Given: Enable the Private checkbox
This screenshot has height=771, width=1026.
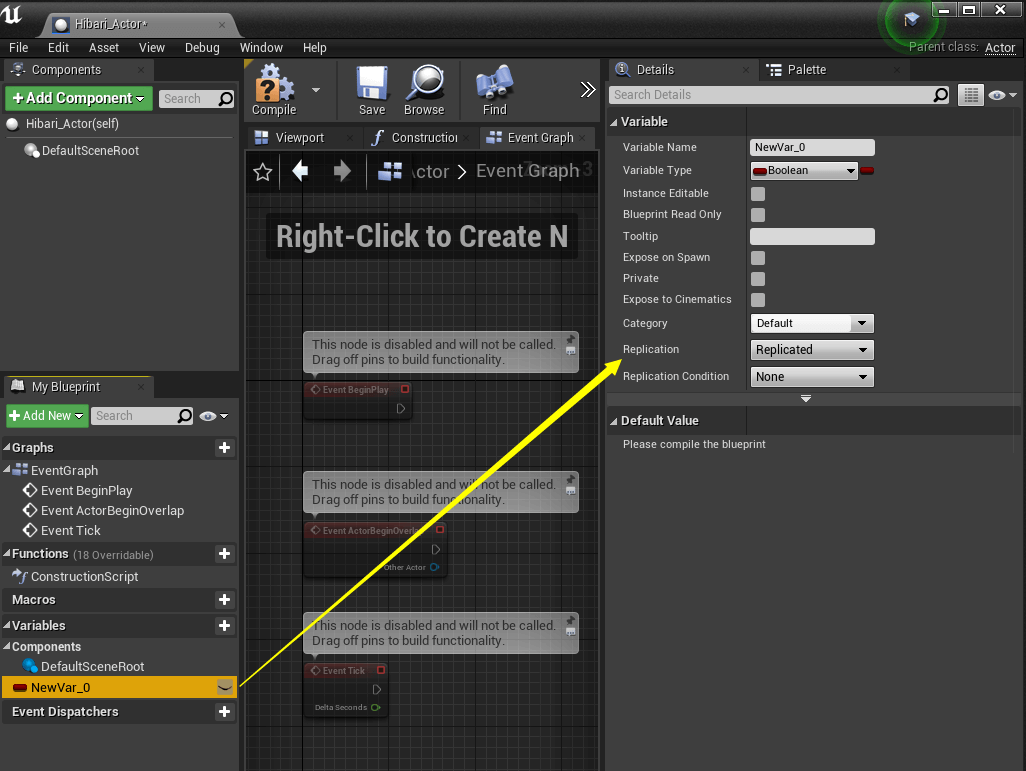Looking at the screenshot, I should tap(758, 279).
